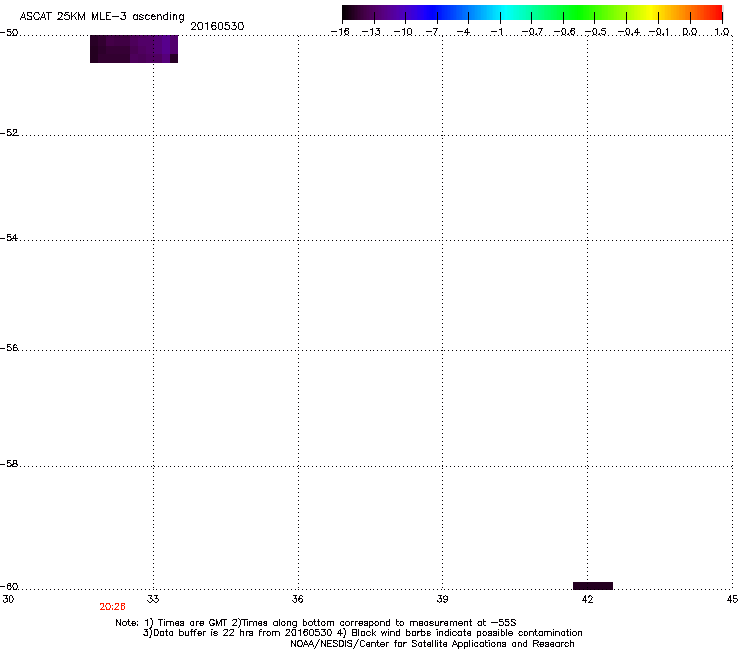
Task: Click the latitude label -50
Action: [x=9, y=33]
